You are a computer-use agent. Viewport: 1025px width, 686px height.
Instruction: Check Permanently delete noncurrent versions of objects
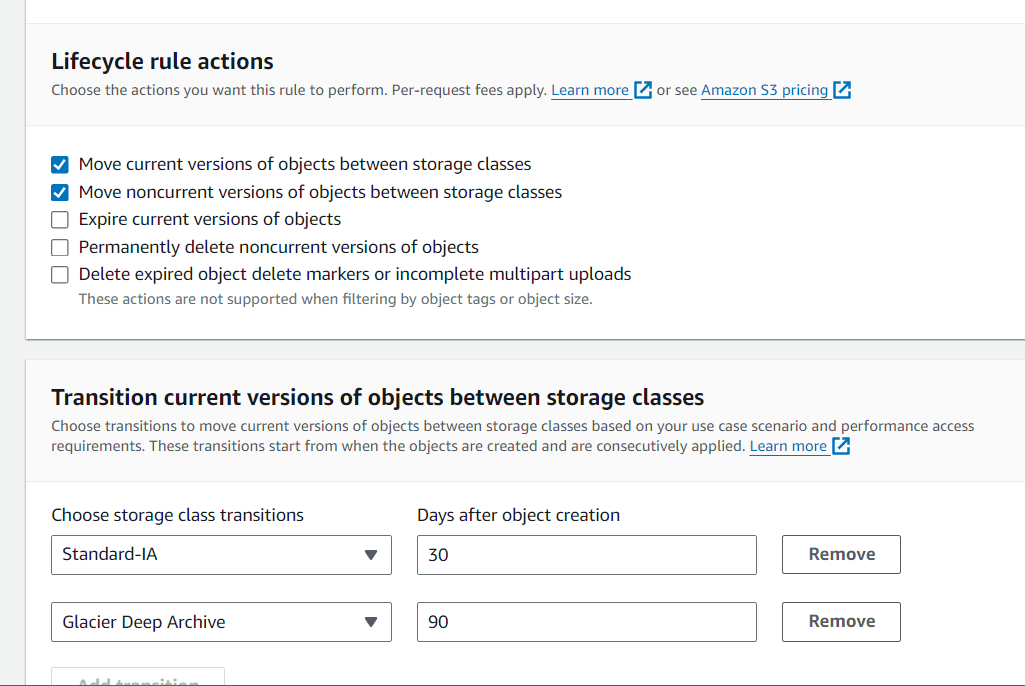click(59, 247)
